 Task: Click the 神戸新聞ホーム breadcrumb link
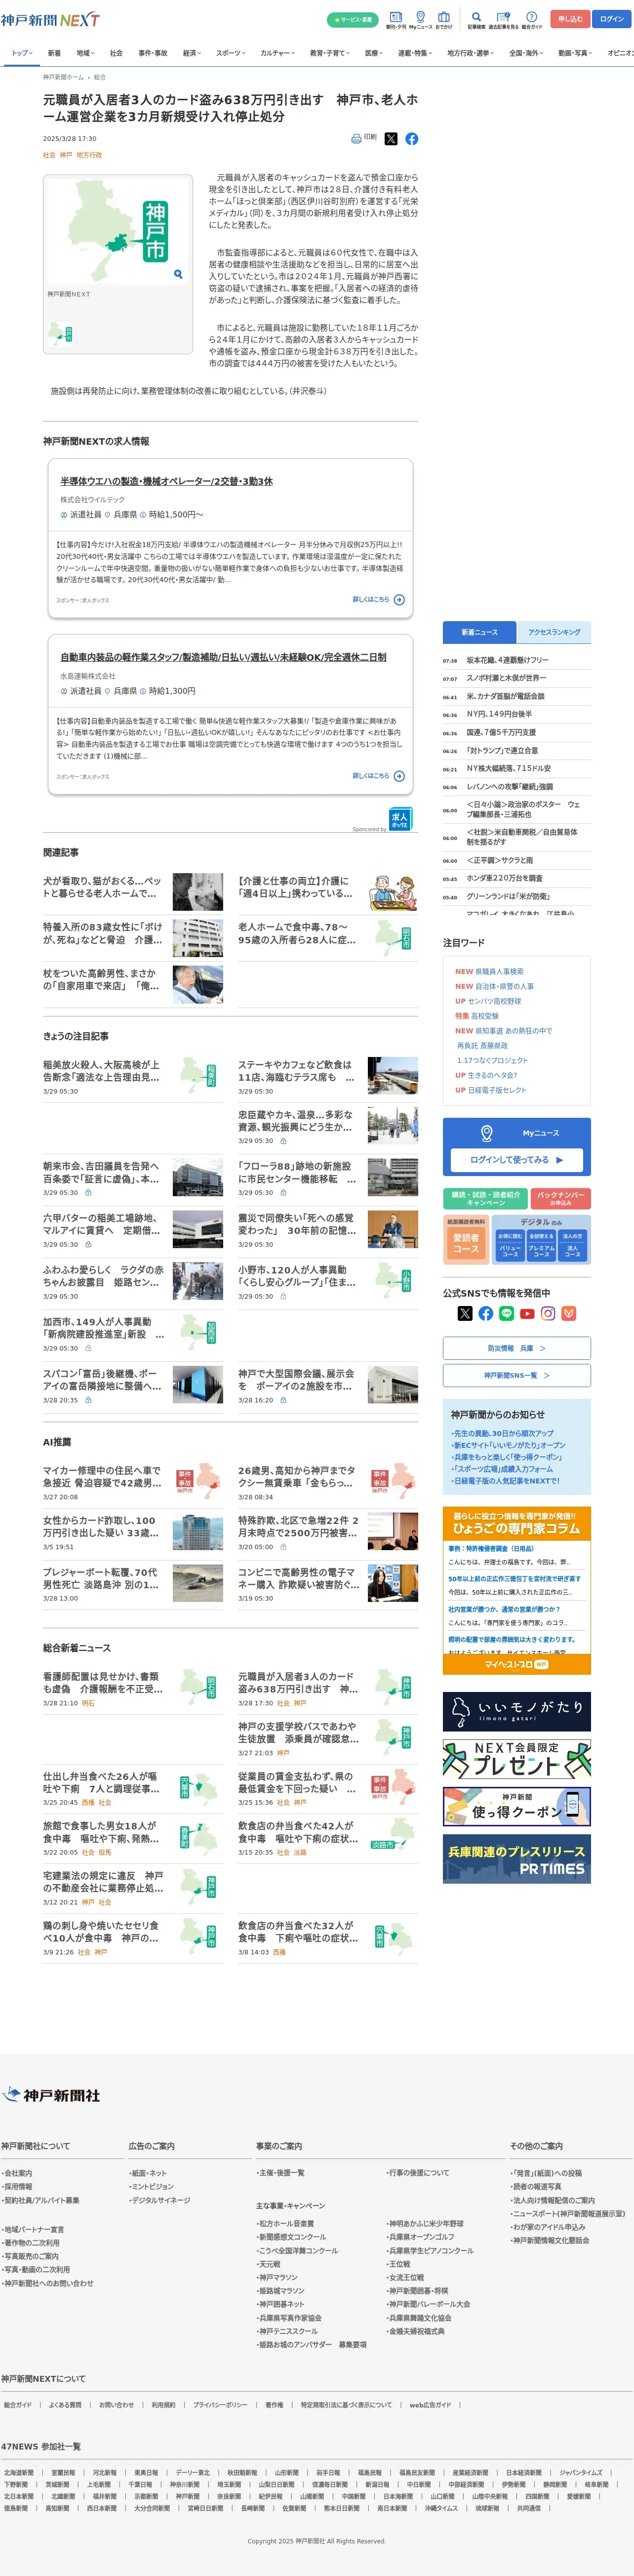point(63,77)
